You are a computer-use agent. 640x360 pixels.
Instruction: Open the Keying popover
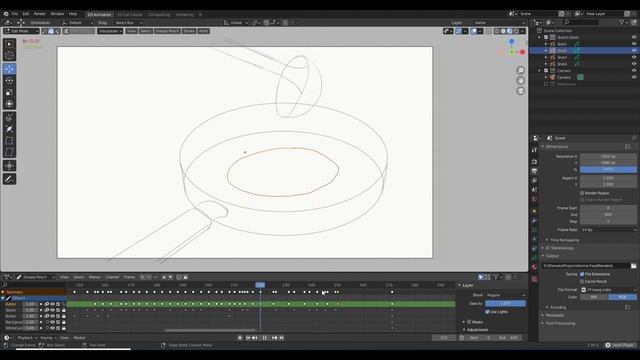[x=48, y=338]
